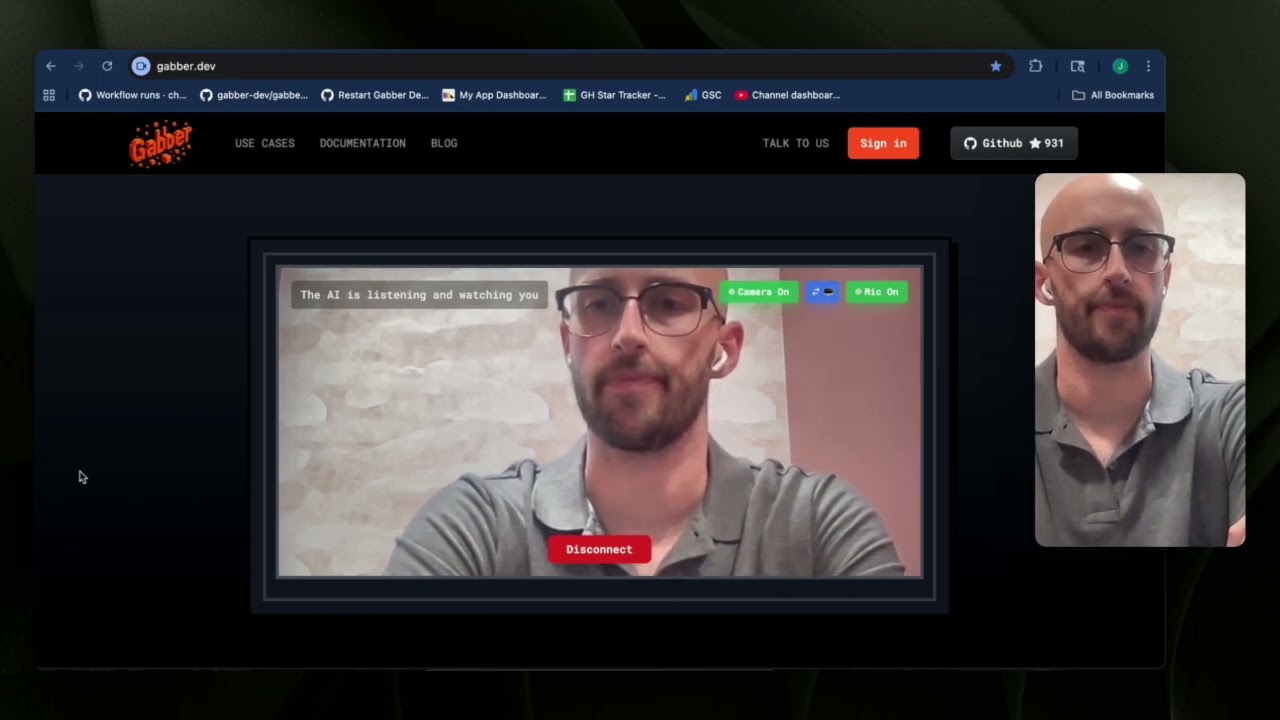The width and height of the screenshot is (1280, 720).
Task: Open the GH Star Tracker bookmark
Action: pos(614,95)
